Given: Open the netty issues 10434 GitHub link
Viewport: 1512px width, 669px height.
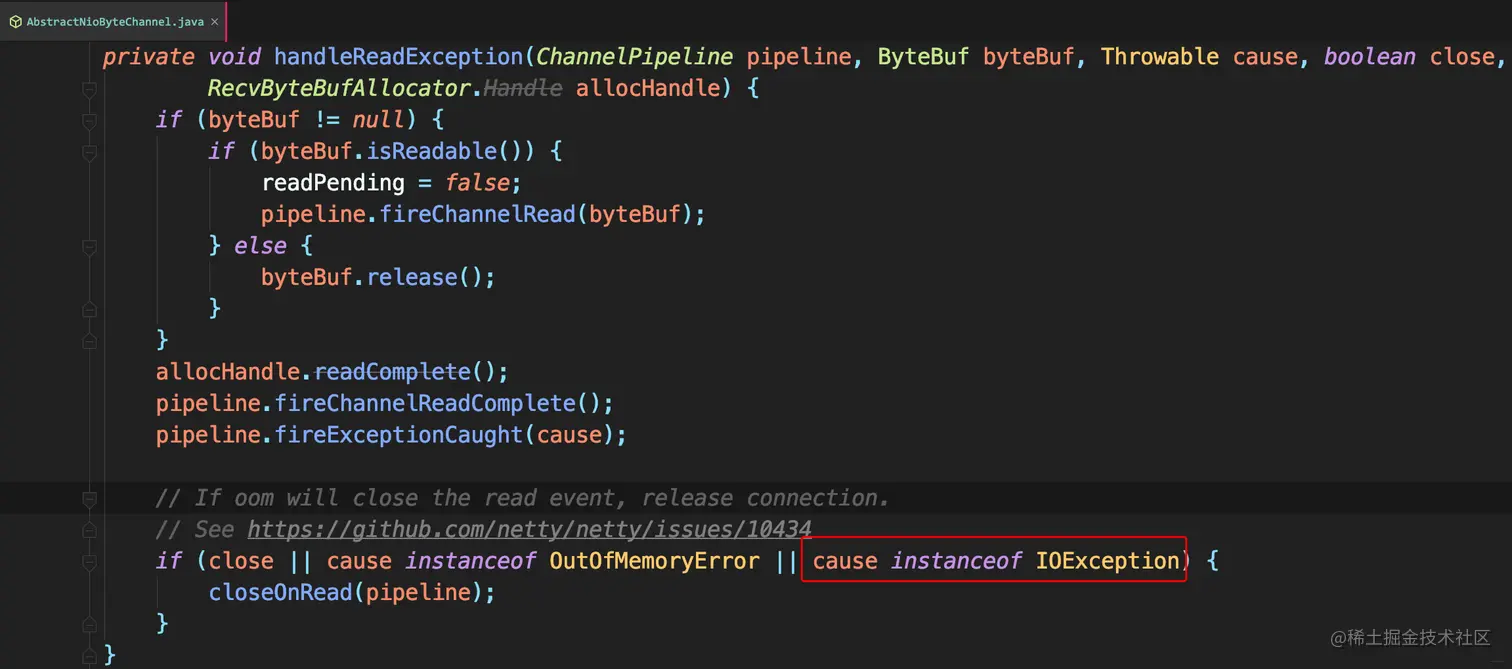Looking at the screenshot, I should (x=529, y=529).
